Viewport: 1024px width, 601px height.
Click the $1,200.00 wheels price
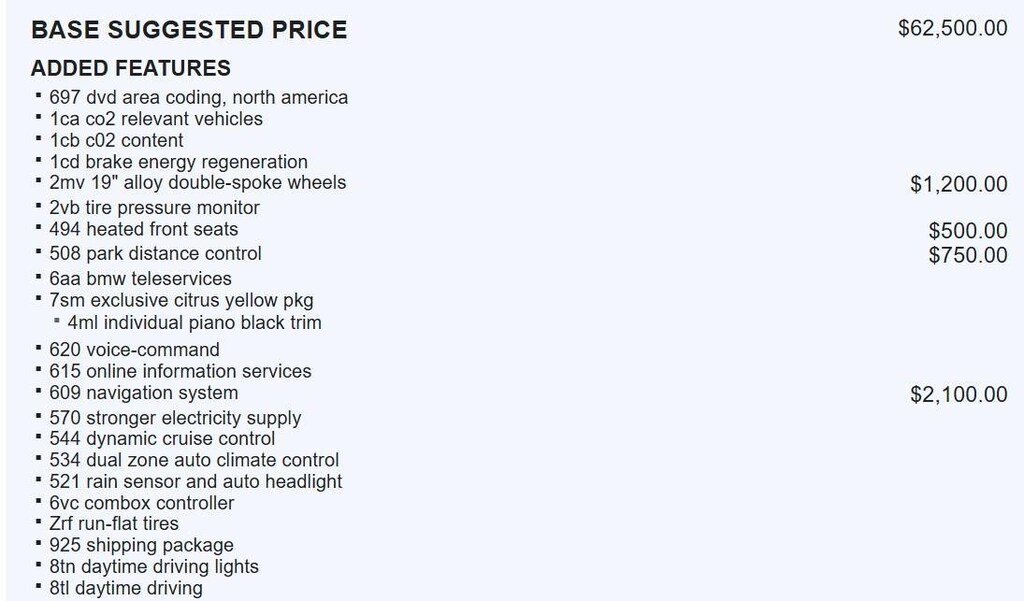pyautogui.click(x=958, y=184)
